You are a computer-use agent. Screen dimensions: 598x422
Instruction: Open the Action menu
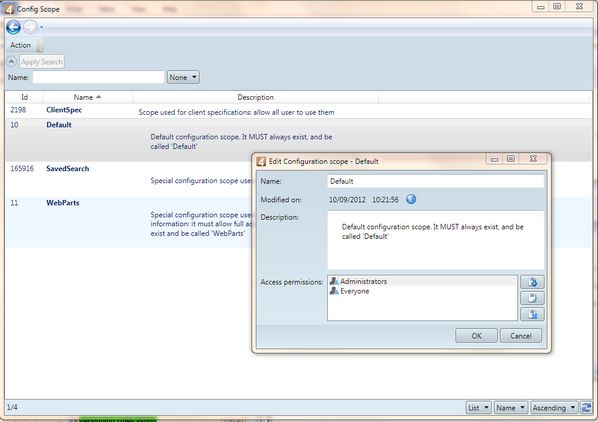pos(21,45)
